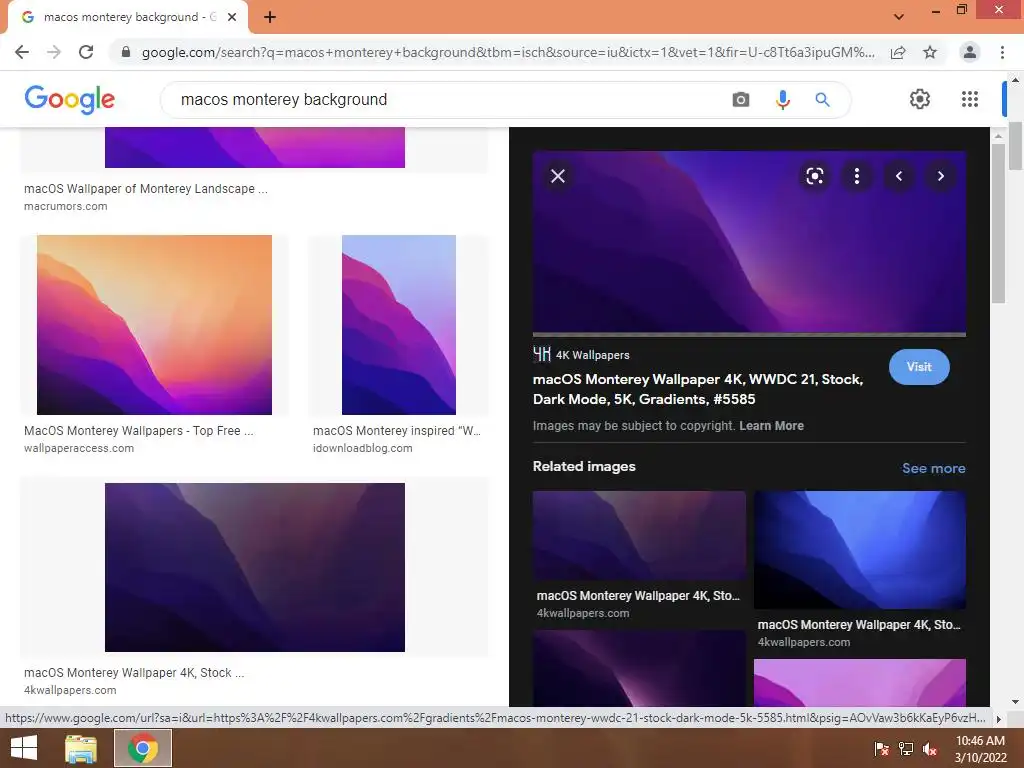Click the idownloadblog.com source text
The height and width of the screenshot is (768, 1024).
[362, 449]
